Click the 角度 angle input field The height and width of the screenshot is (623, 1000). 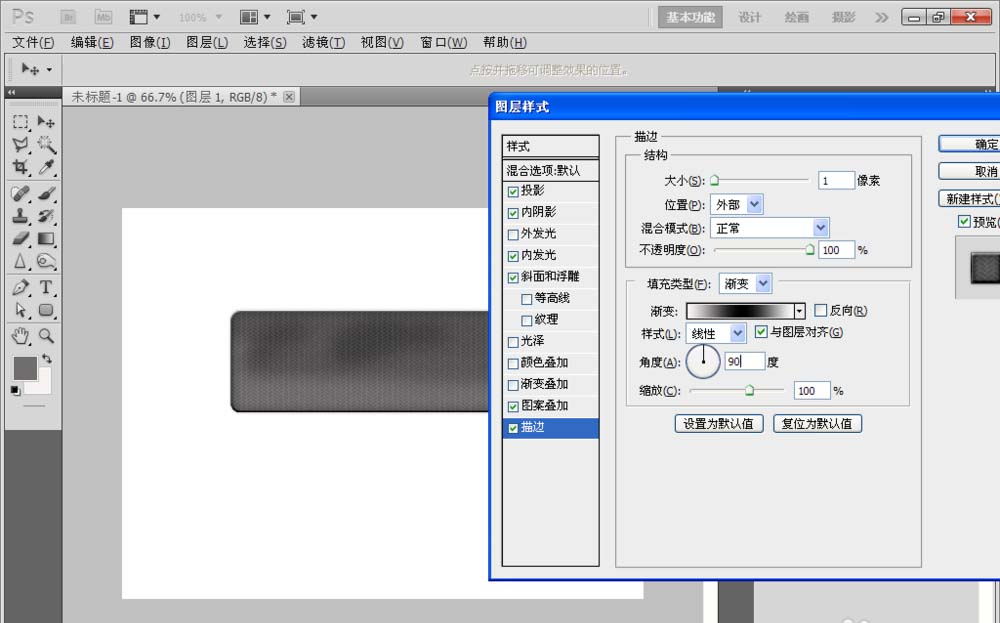745,361
